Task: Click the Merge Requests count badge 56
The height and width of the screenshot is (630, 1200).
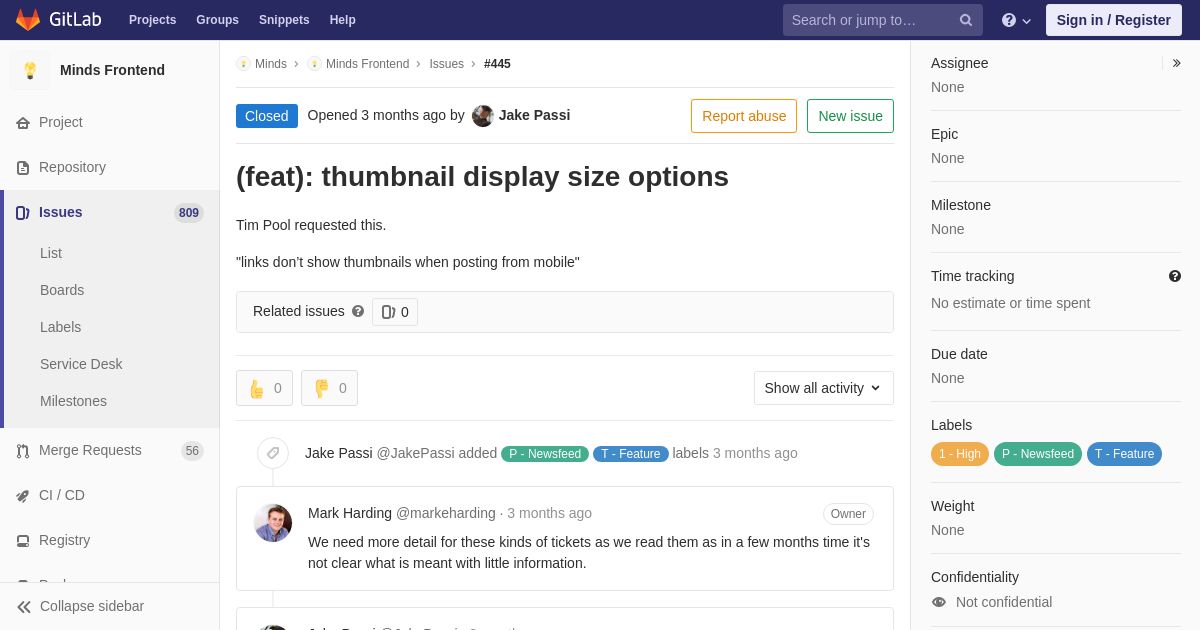Action: click(x=192, y=451)
